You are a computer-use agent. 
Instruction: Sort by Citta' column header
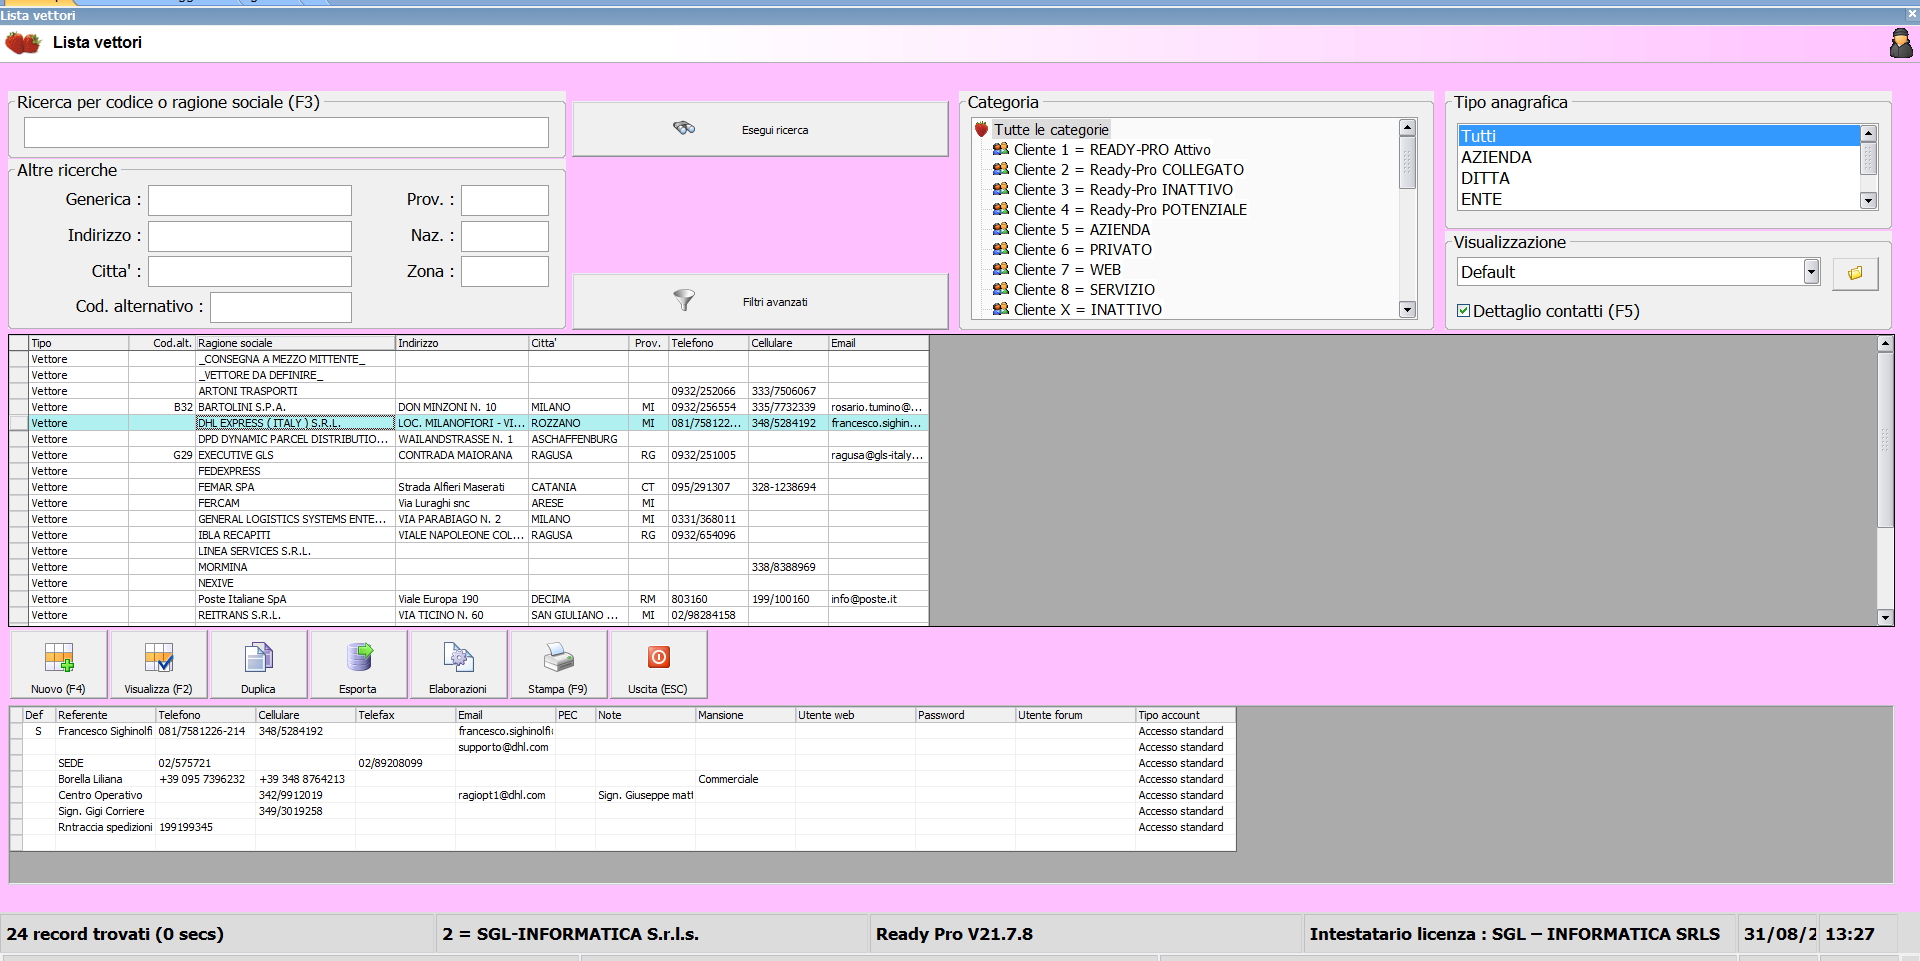click(x=578, y=343)
